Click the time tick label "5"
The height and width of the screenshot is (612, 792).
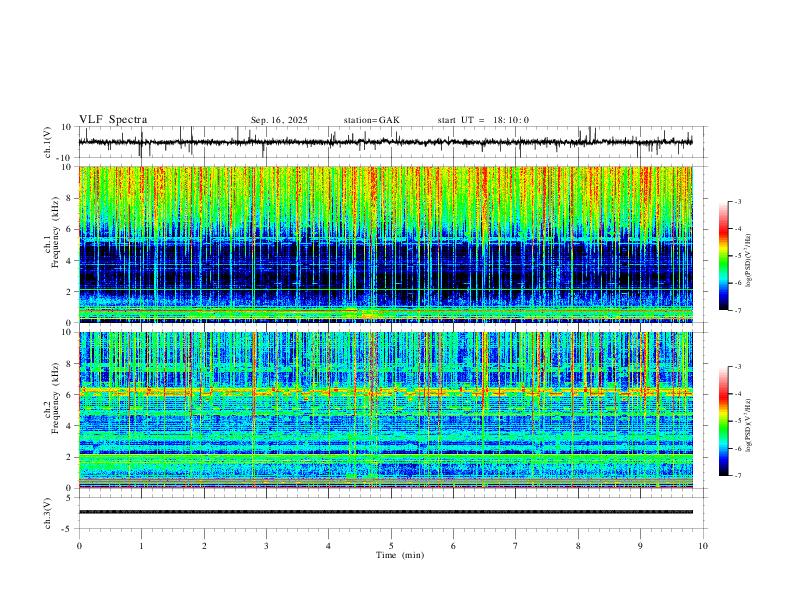click(x=391, y=546)
